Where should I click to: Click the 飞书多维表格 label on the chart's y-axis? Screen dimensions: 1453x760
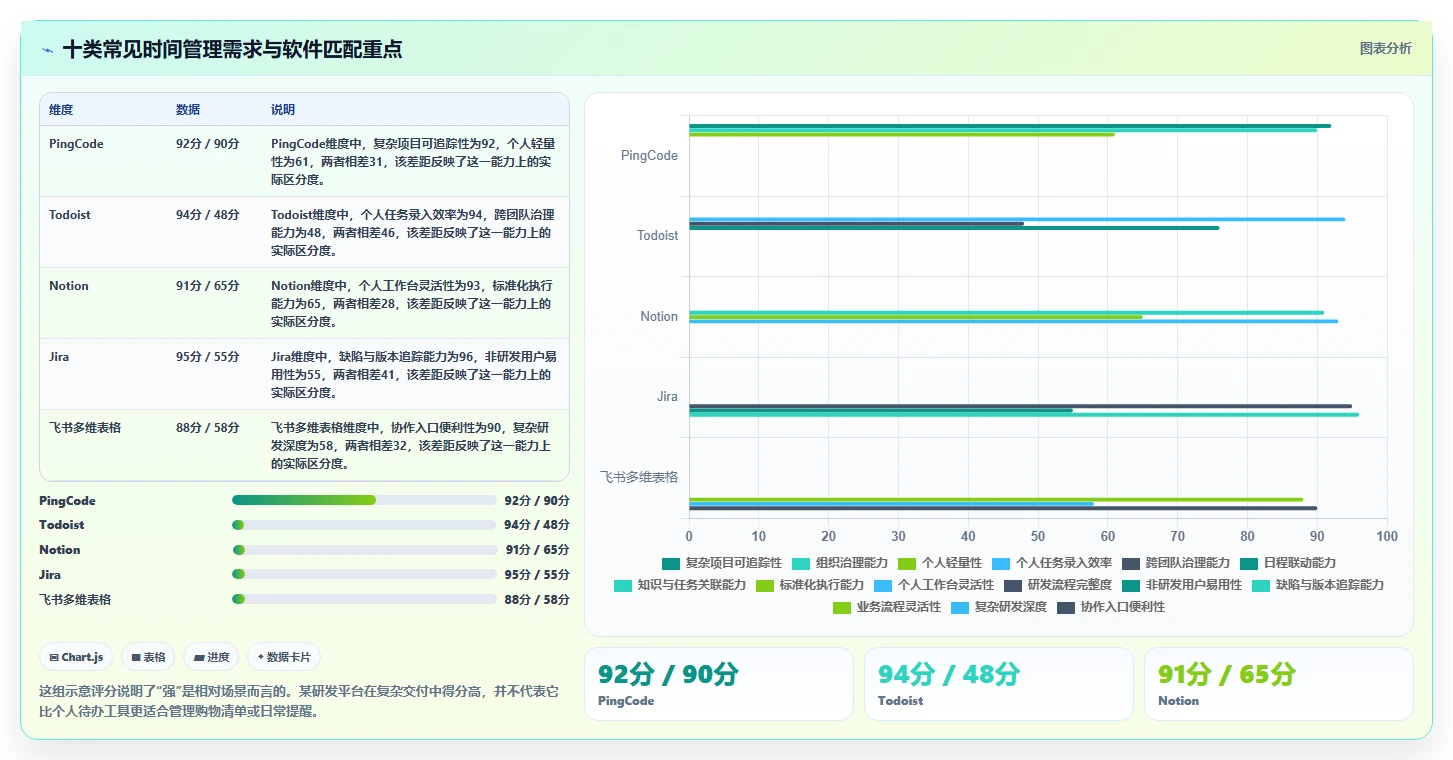(x=639, y=477)
